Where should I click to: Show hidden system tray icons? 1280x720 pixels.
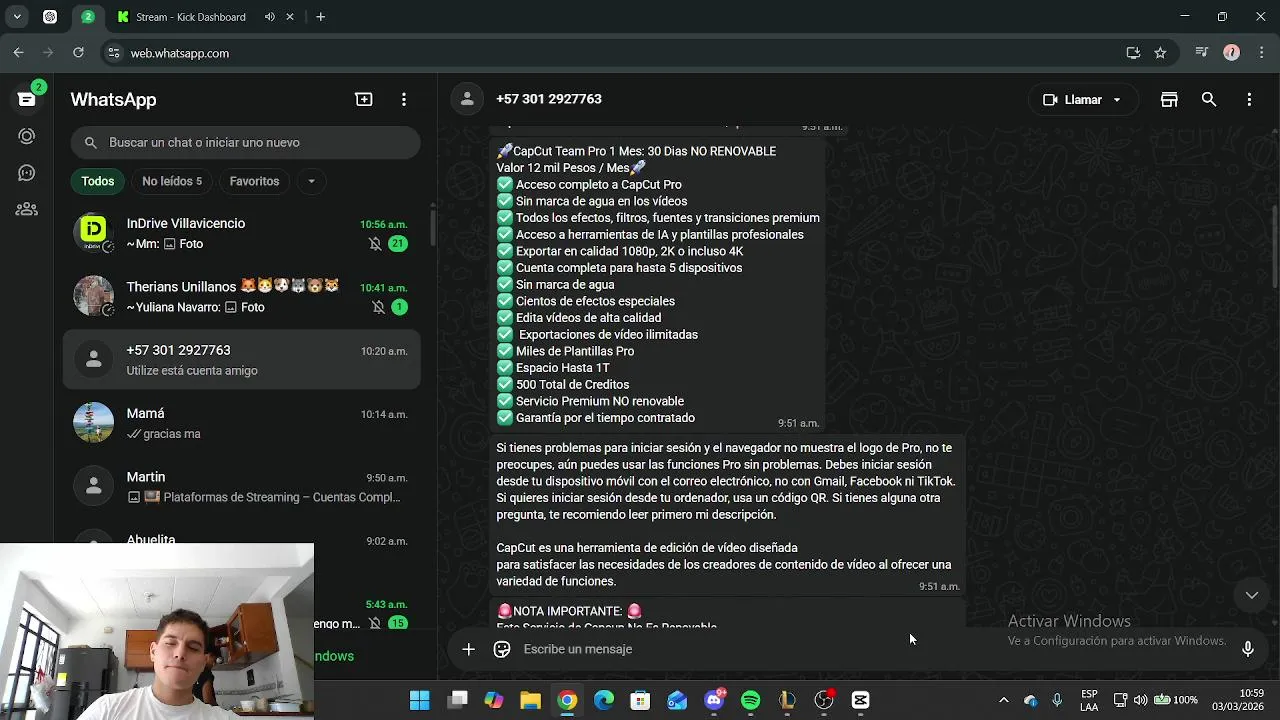pyautogui.click(x=1004, y=700)
